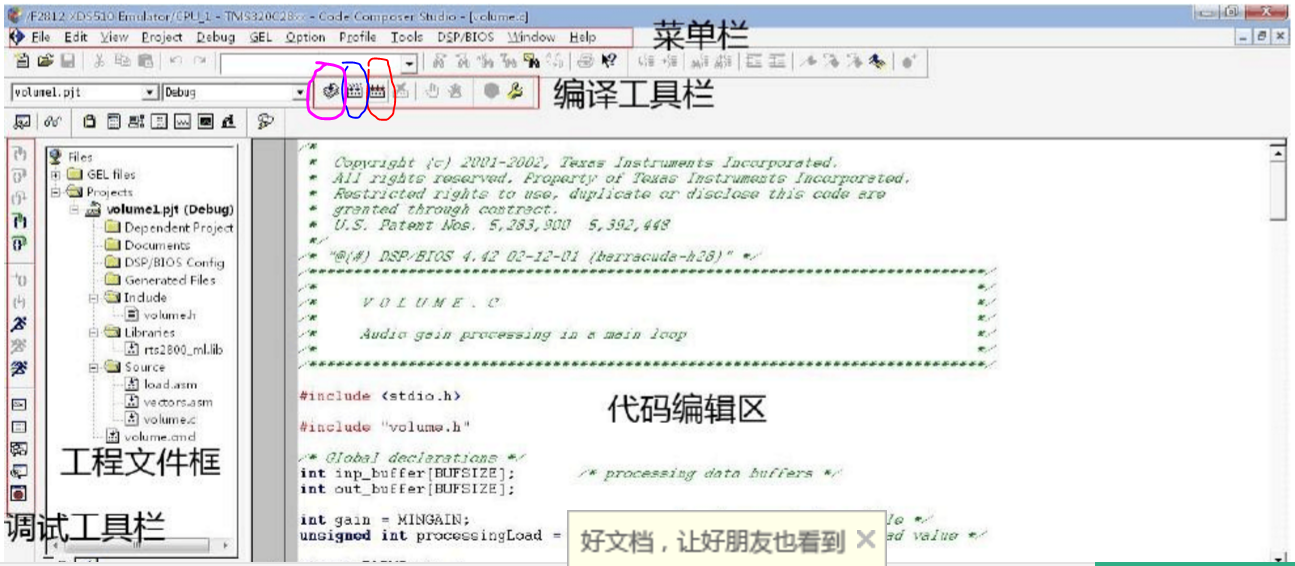Click the Paste clipboard icon

pos(145,62)
